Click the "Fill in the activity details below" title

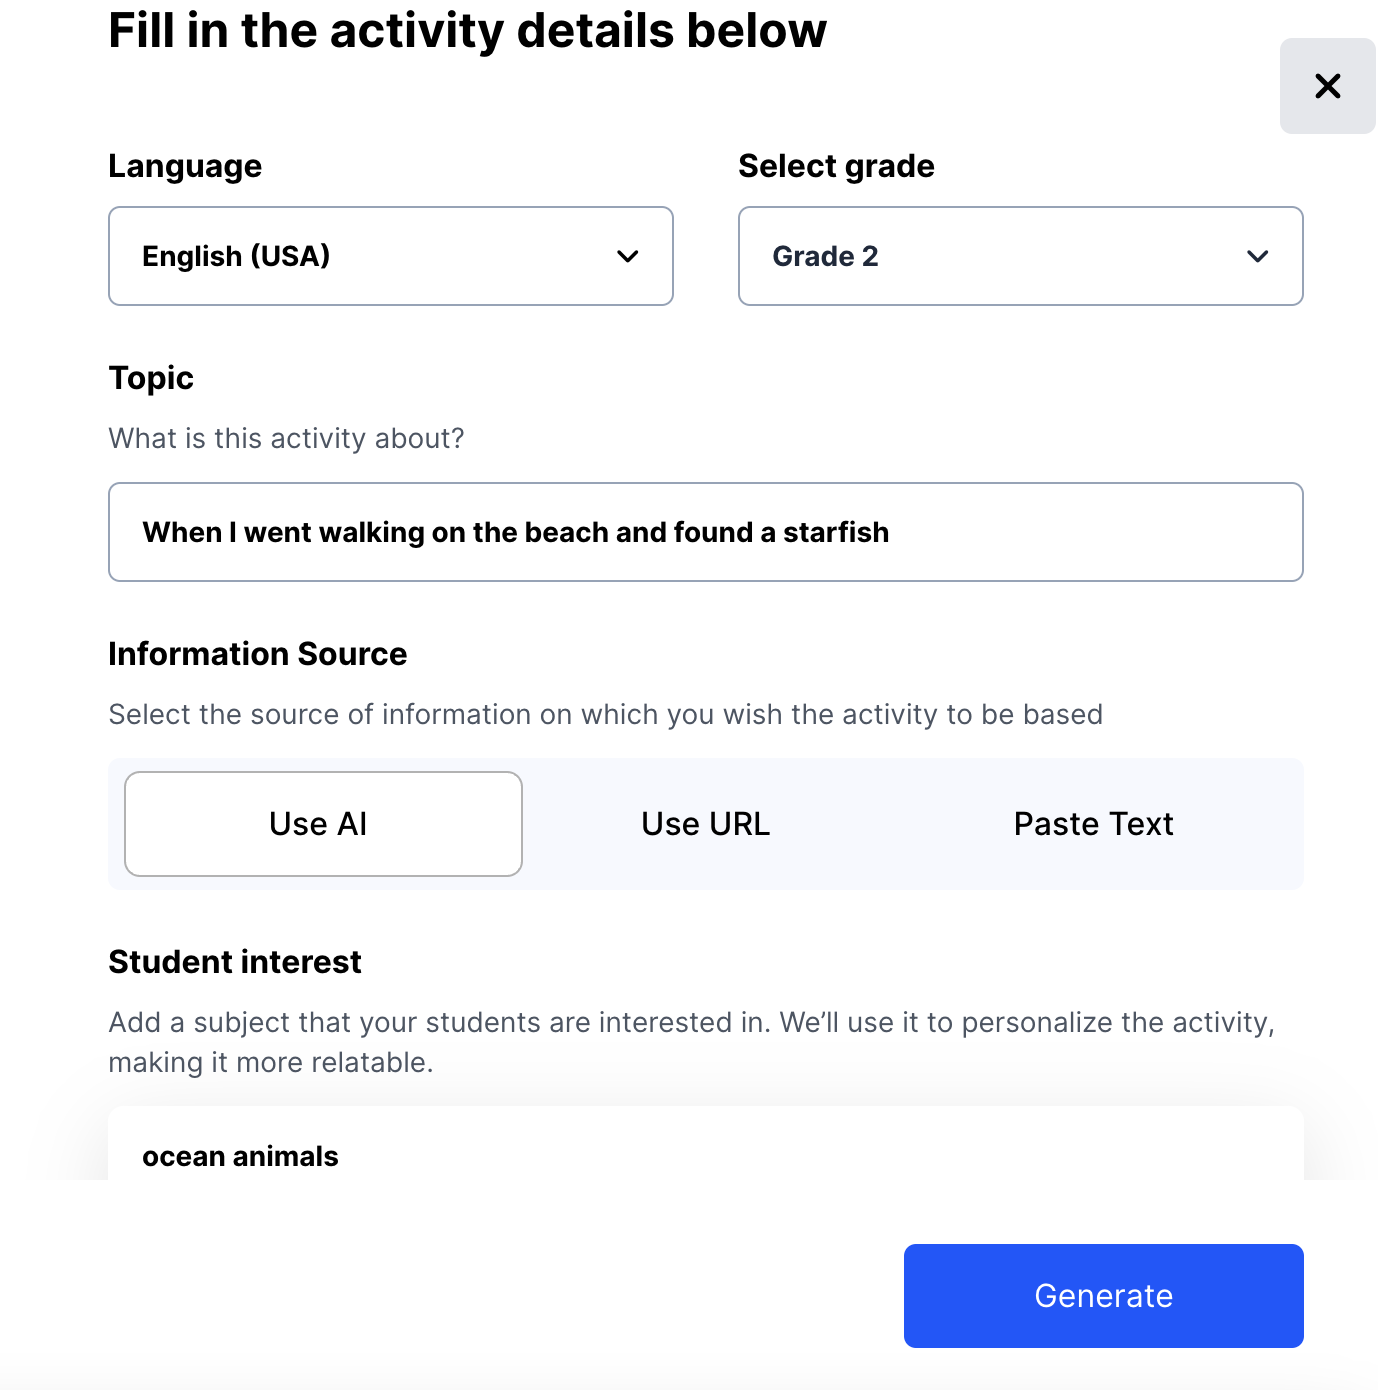467,30
